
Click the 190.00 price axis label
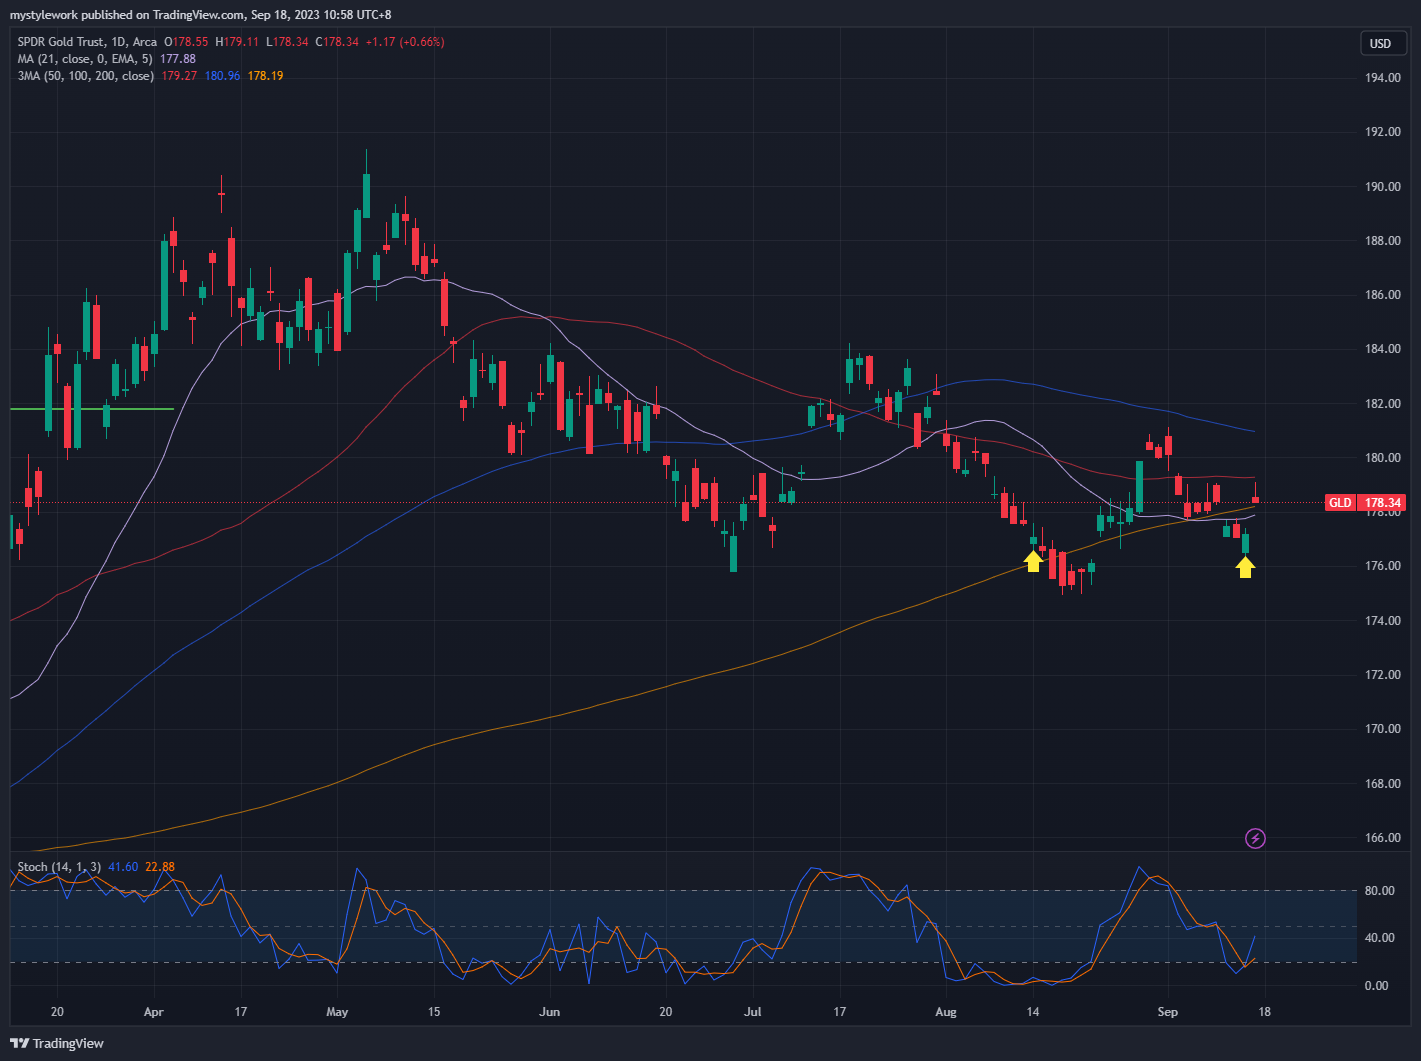1382,187
